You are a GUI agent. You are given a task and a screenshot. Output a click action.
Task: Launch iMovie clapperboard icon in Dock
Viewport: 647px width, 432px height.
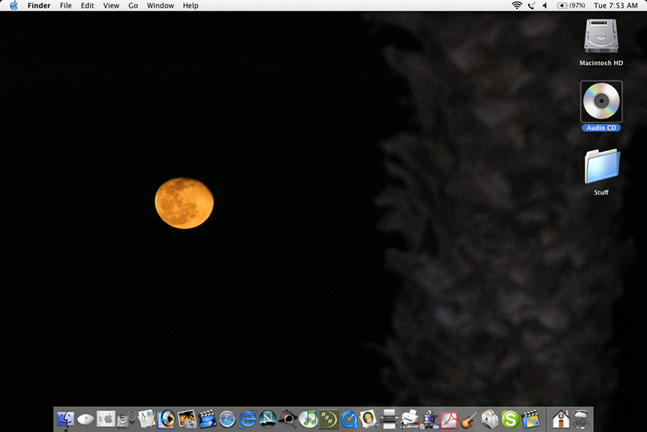[x=208, y=419]
